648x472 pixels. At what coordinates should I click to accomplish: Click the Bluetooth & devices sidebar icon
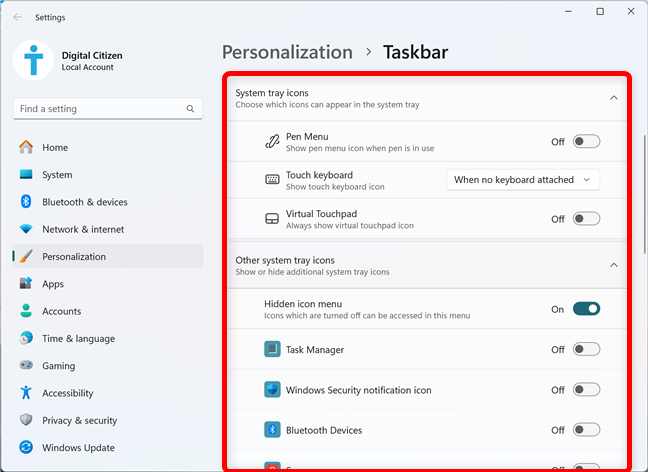(26, 202)
